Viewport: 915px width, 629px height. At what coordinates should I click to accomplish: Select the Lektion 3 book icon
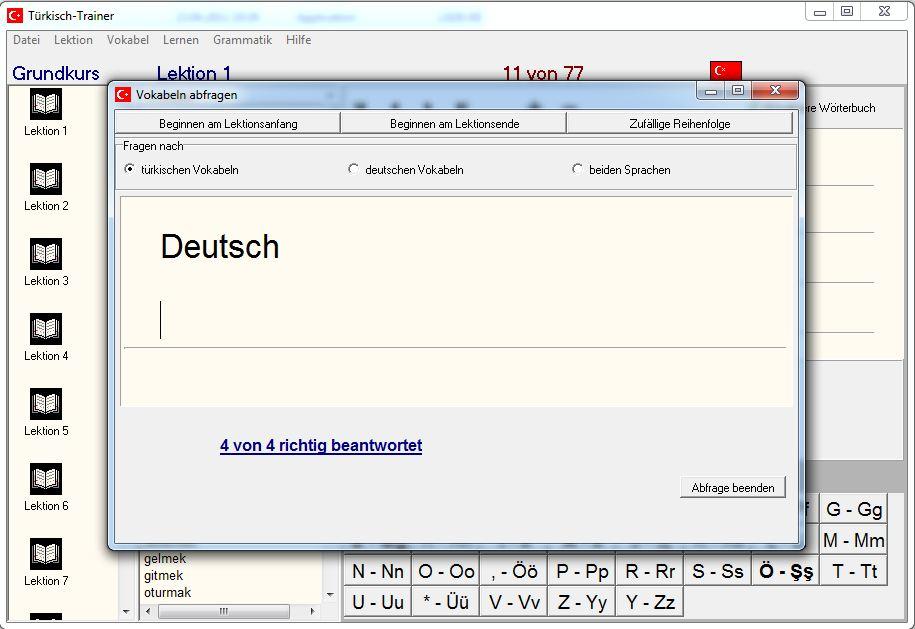[46, 254]
